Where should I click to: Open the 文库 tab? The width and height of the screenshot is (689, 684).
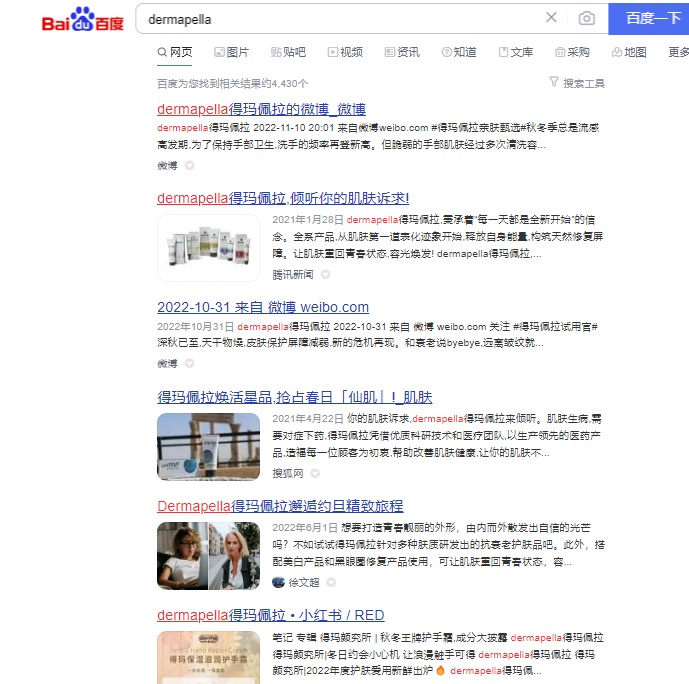coord(516,52)
